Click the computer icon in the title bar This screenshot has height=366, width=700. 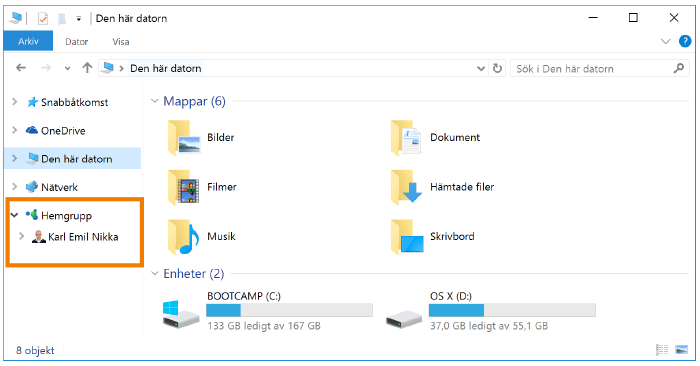point(16,18)
